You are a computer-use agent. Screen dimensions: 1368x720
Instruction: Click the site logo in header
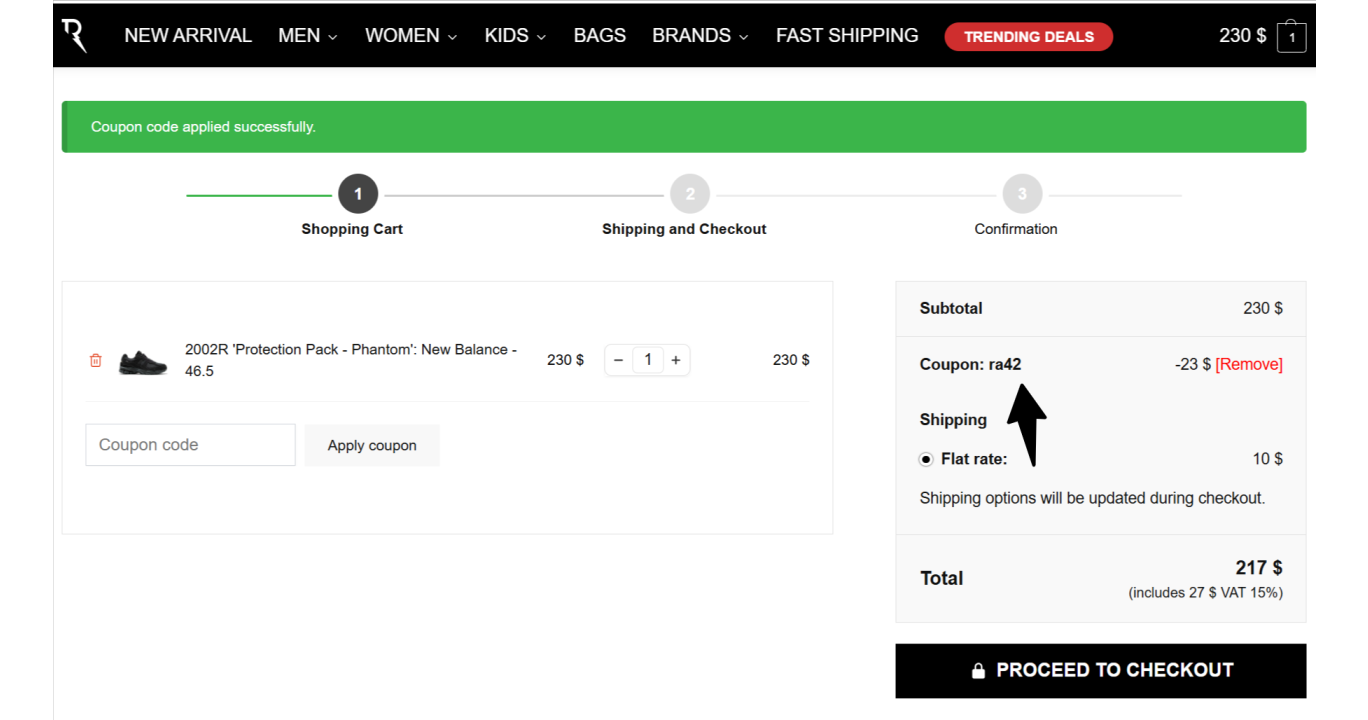click(x=74, y=35)
